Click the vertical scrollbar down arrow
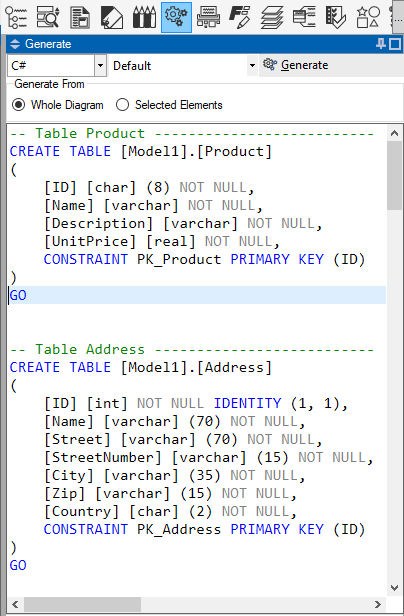 point(395,588)
